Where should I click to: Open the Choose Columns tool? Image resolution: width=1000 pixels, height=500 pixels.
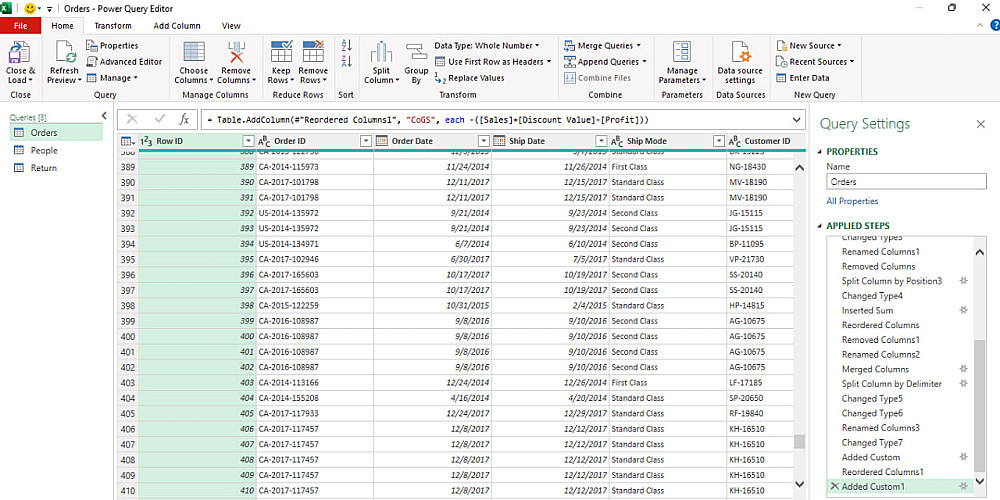(194, 53)
